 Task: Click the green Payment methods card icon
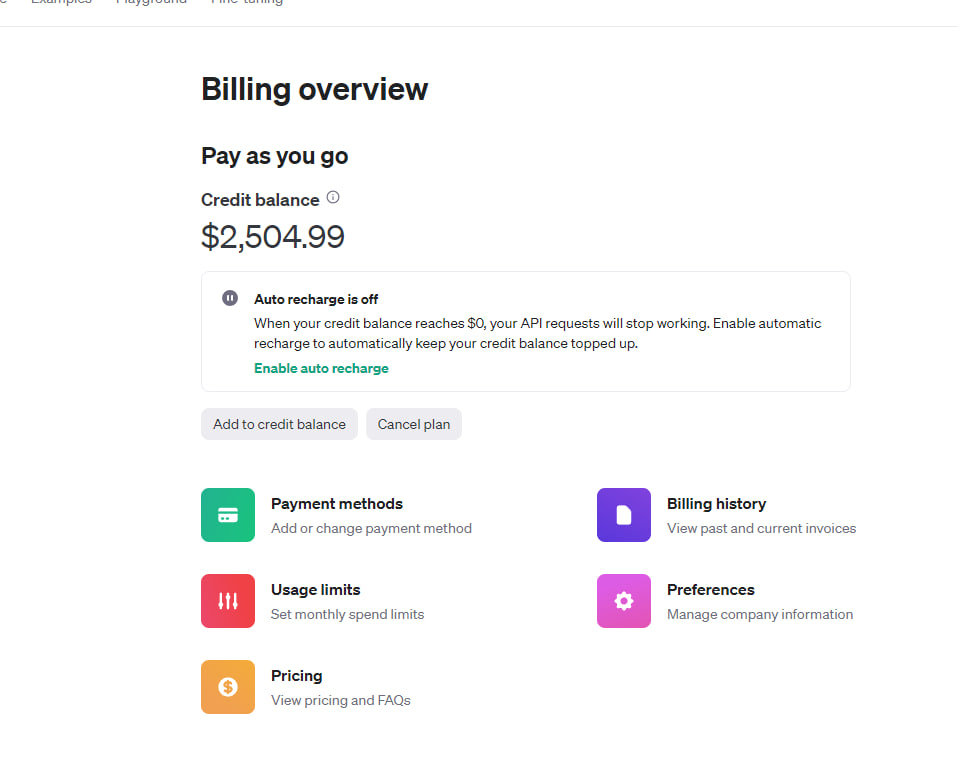pos(228,515)
